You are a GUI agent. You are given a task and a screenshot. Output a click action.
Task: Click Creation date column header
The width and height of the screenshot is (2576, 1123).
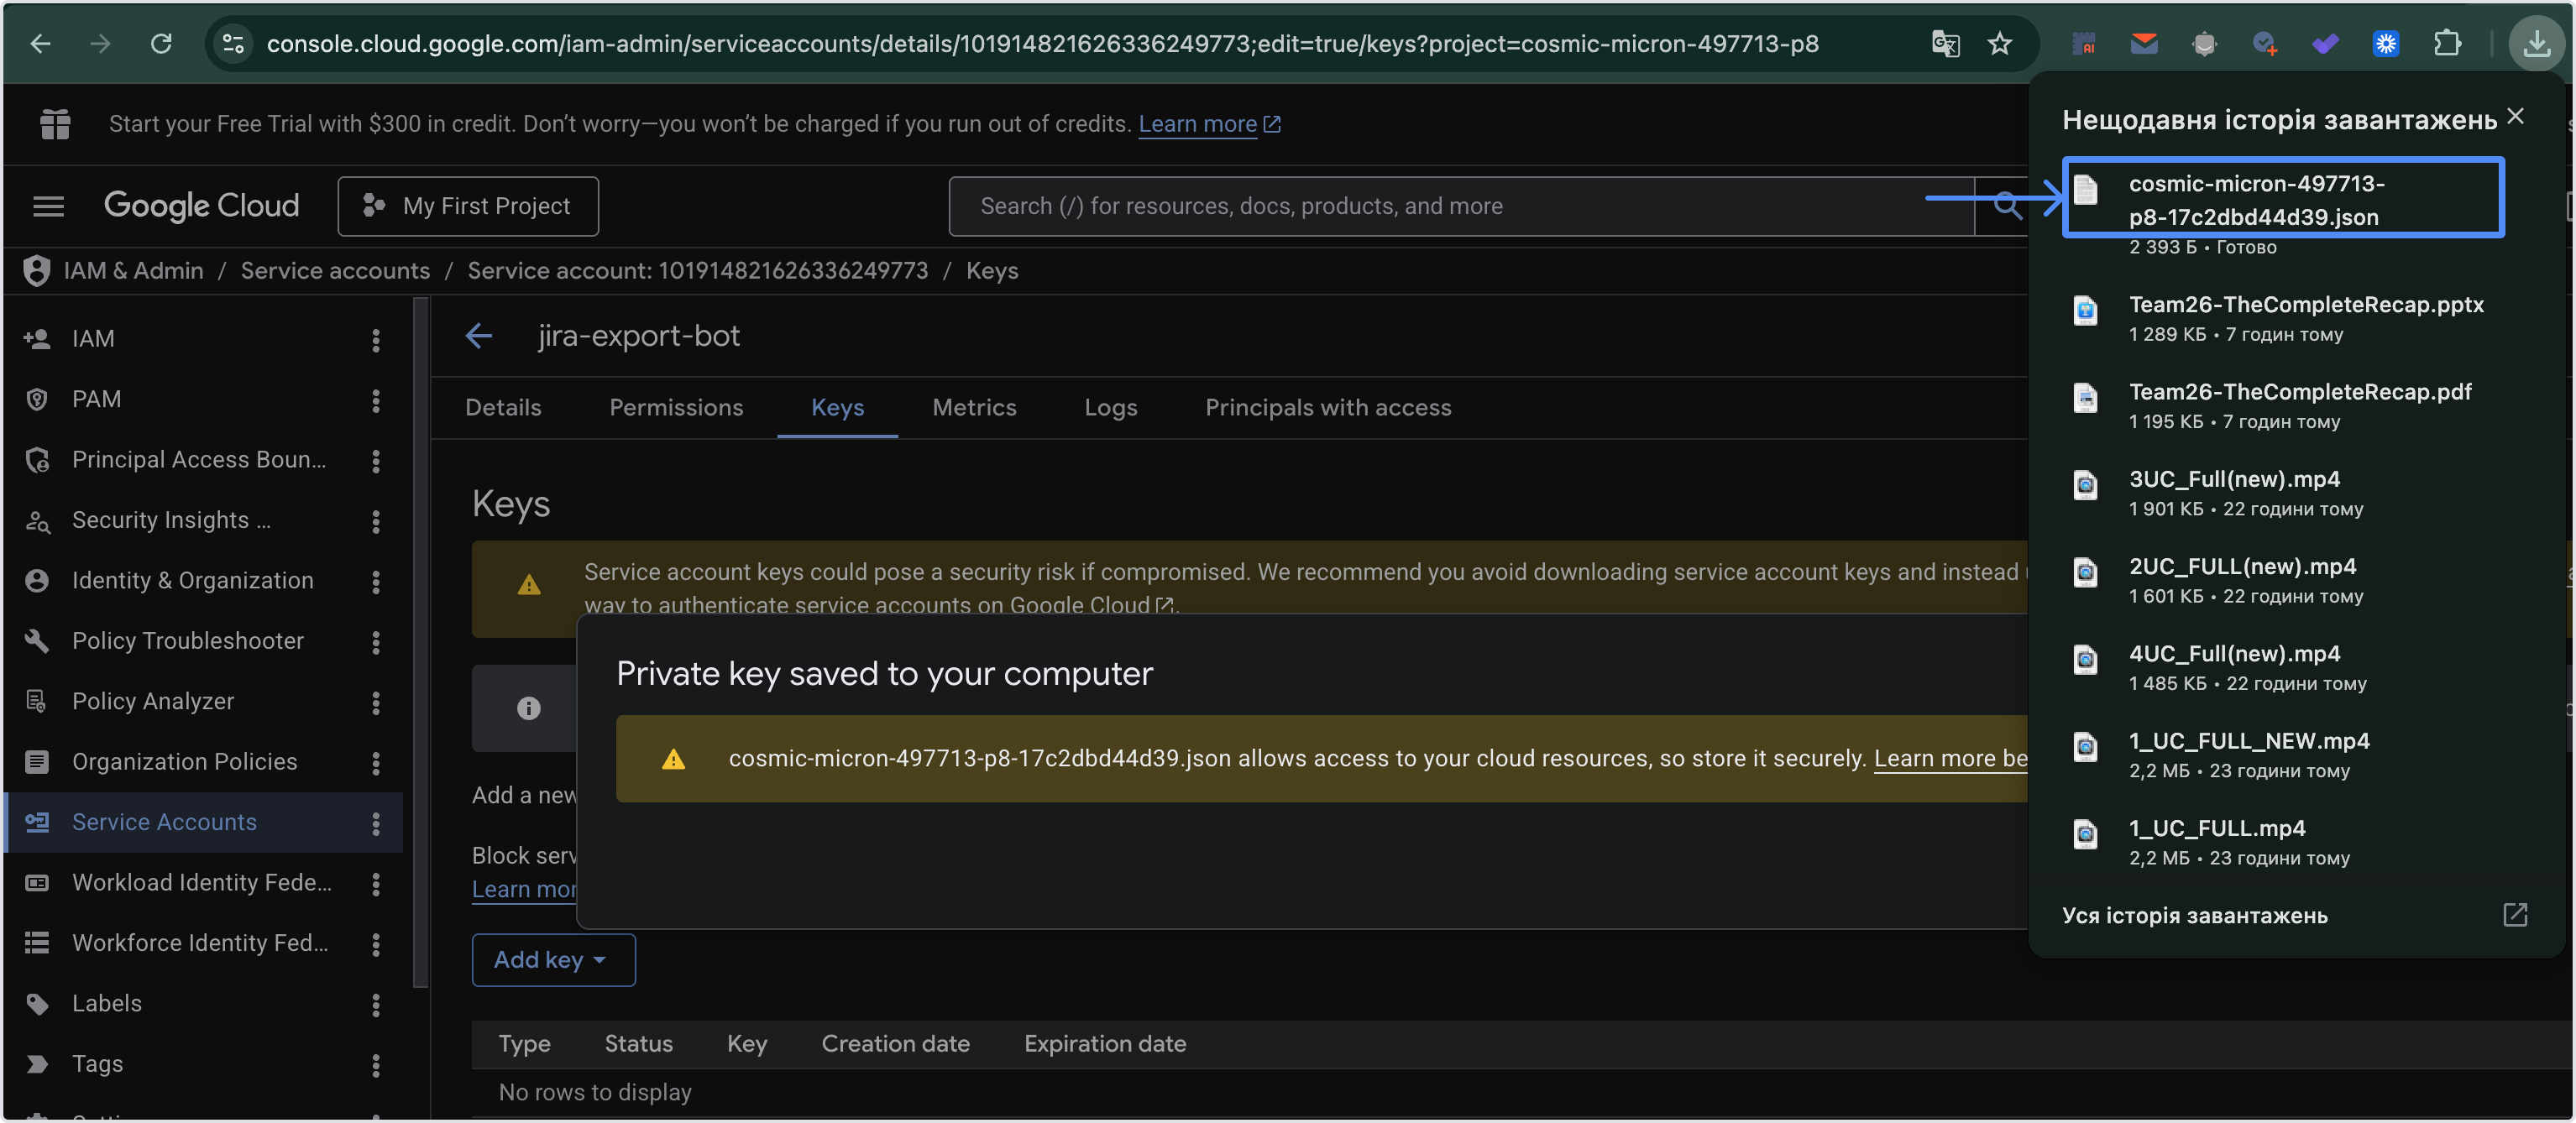coord(895,1043)
